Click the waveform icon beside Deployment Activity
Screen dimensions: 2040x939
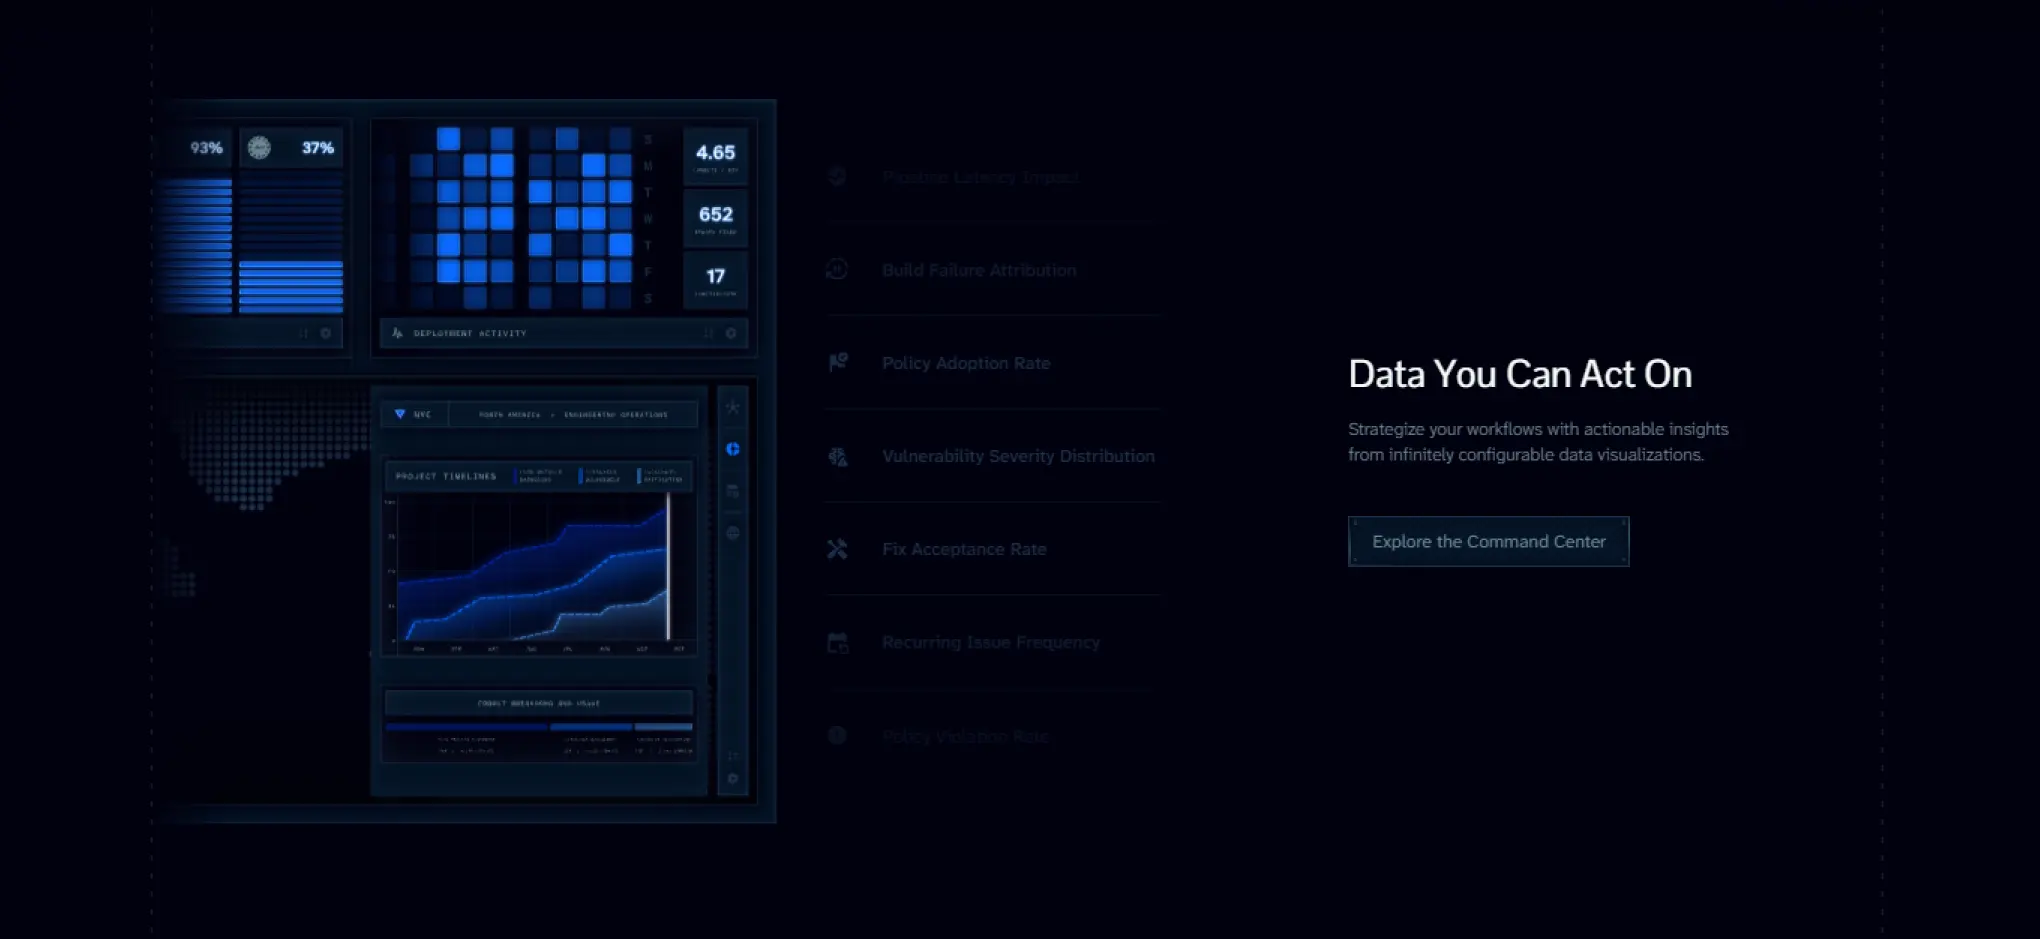pyautogui.click(x=397, y=333)
